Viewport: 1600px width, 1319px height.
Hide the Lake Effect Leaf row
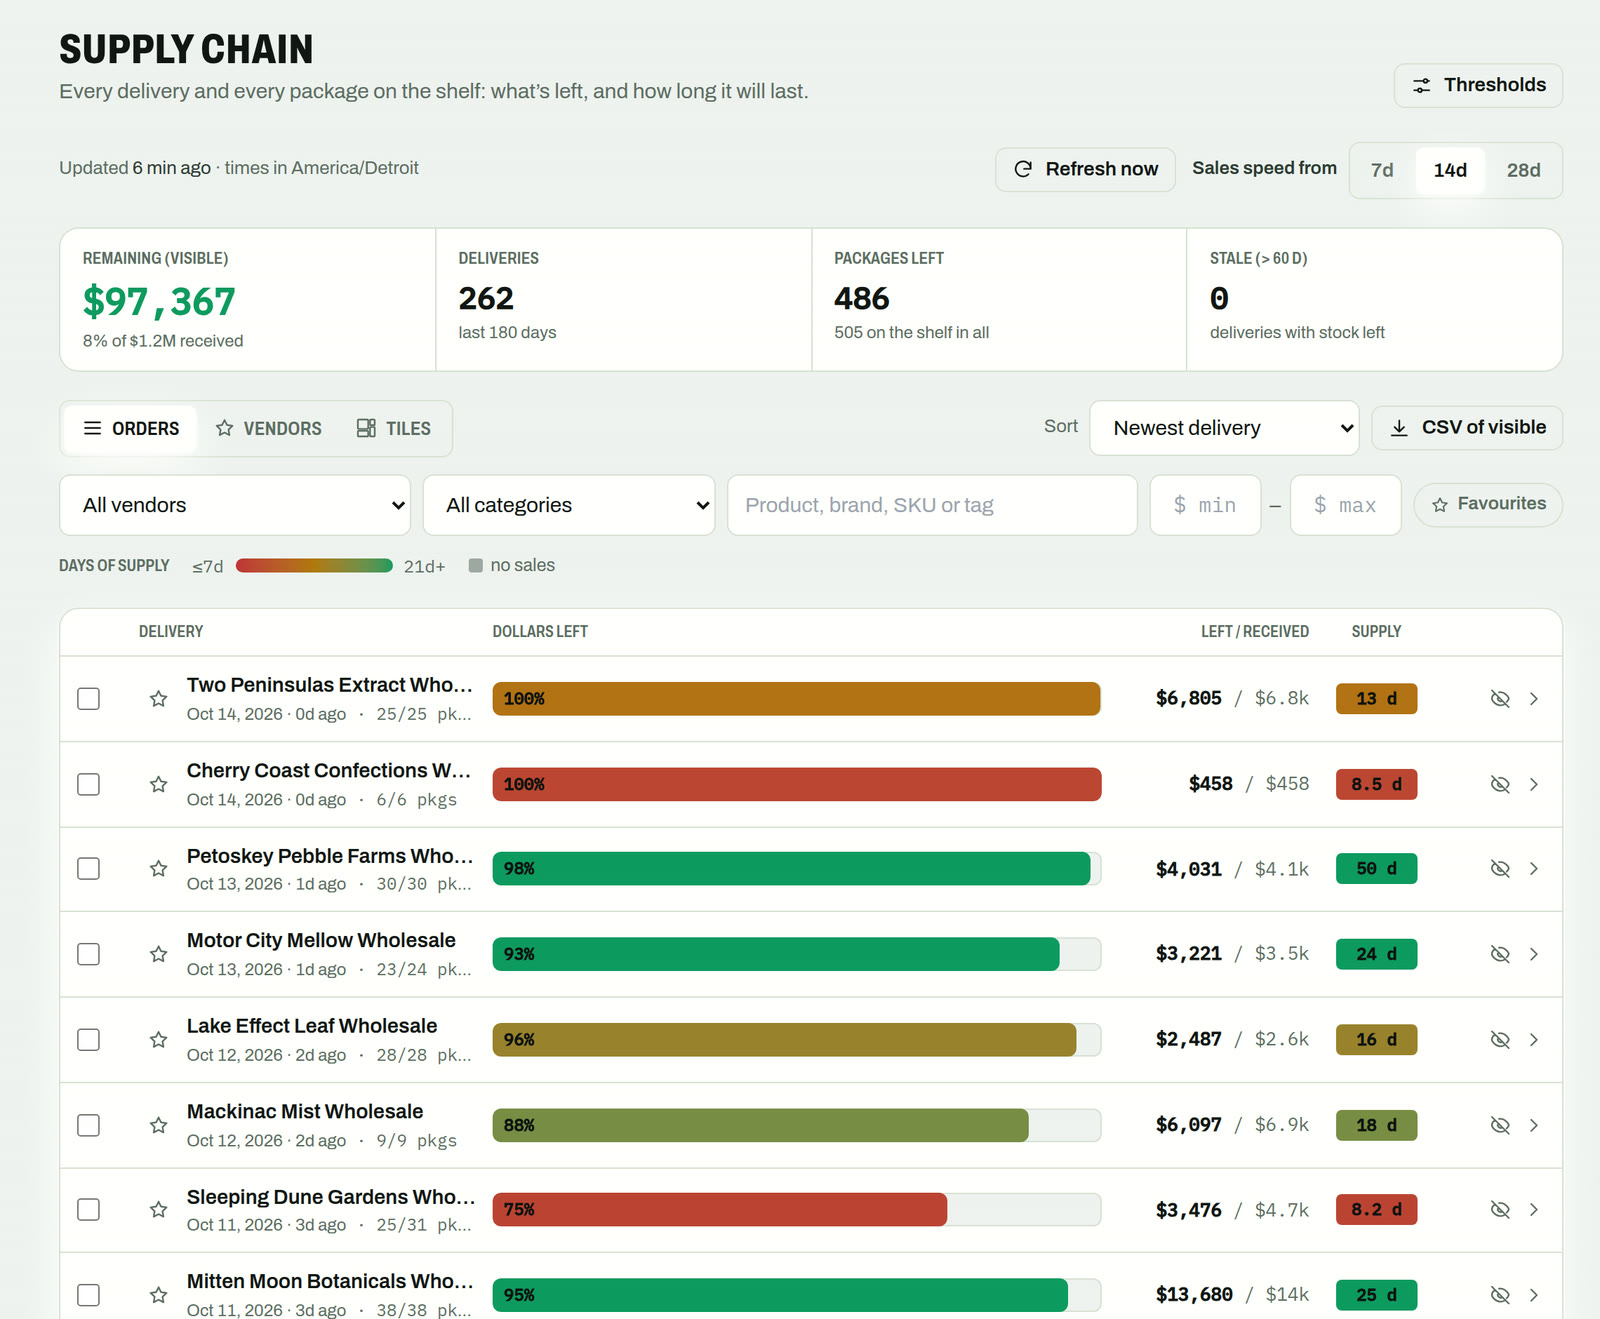click(x=1500, y=1040)
